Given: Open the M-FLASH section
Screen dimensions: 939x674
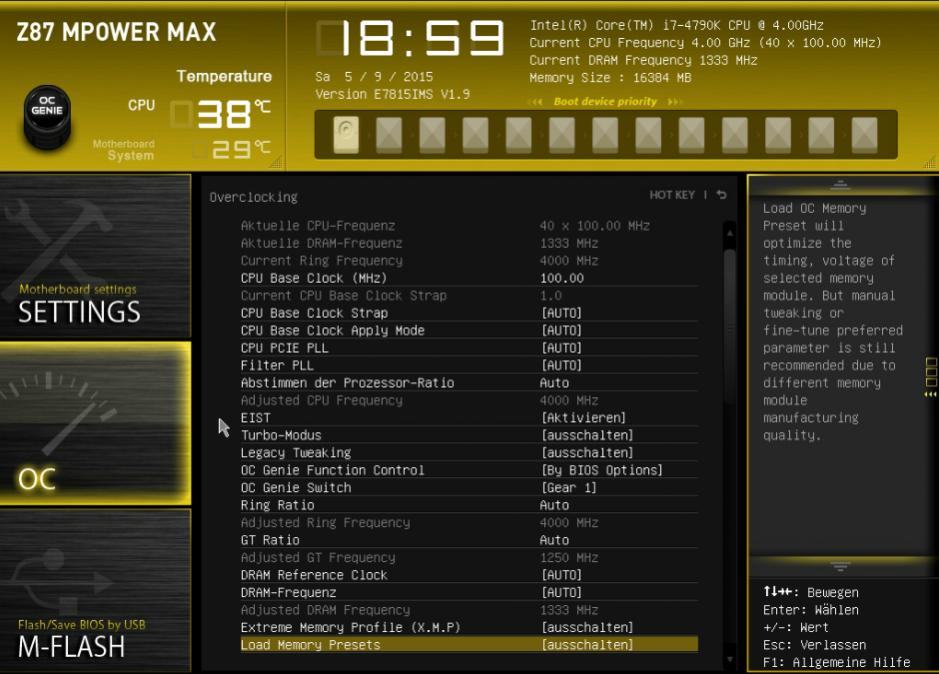Looking at the screenshot, I should [95, 590].
